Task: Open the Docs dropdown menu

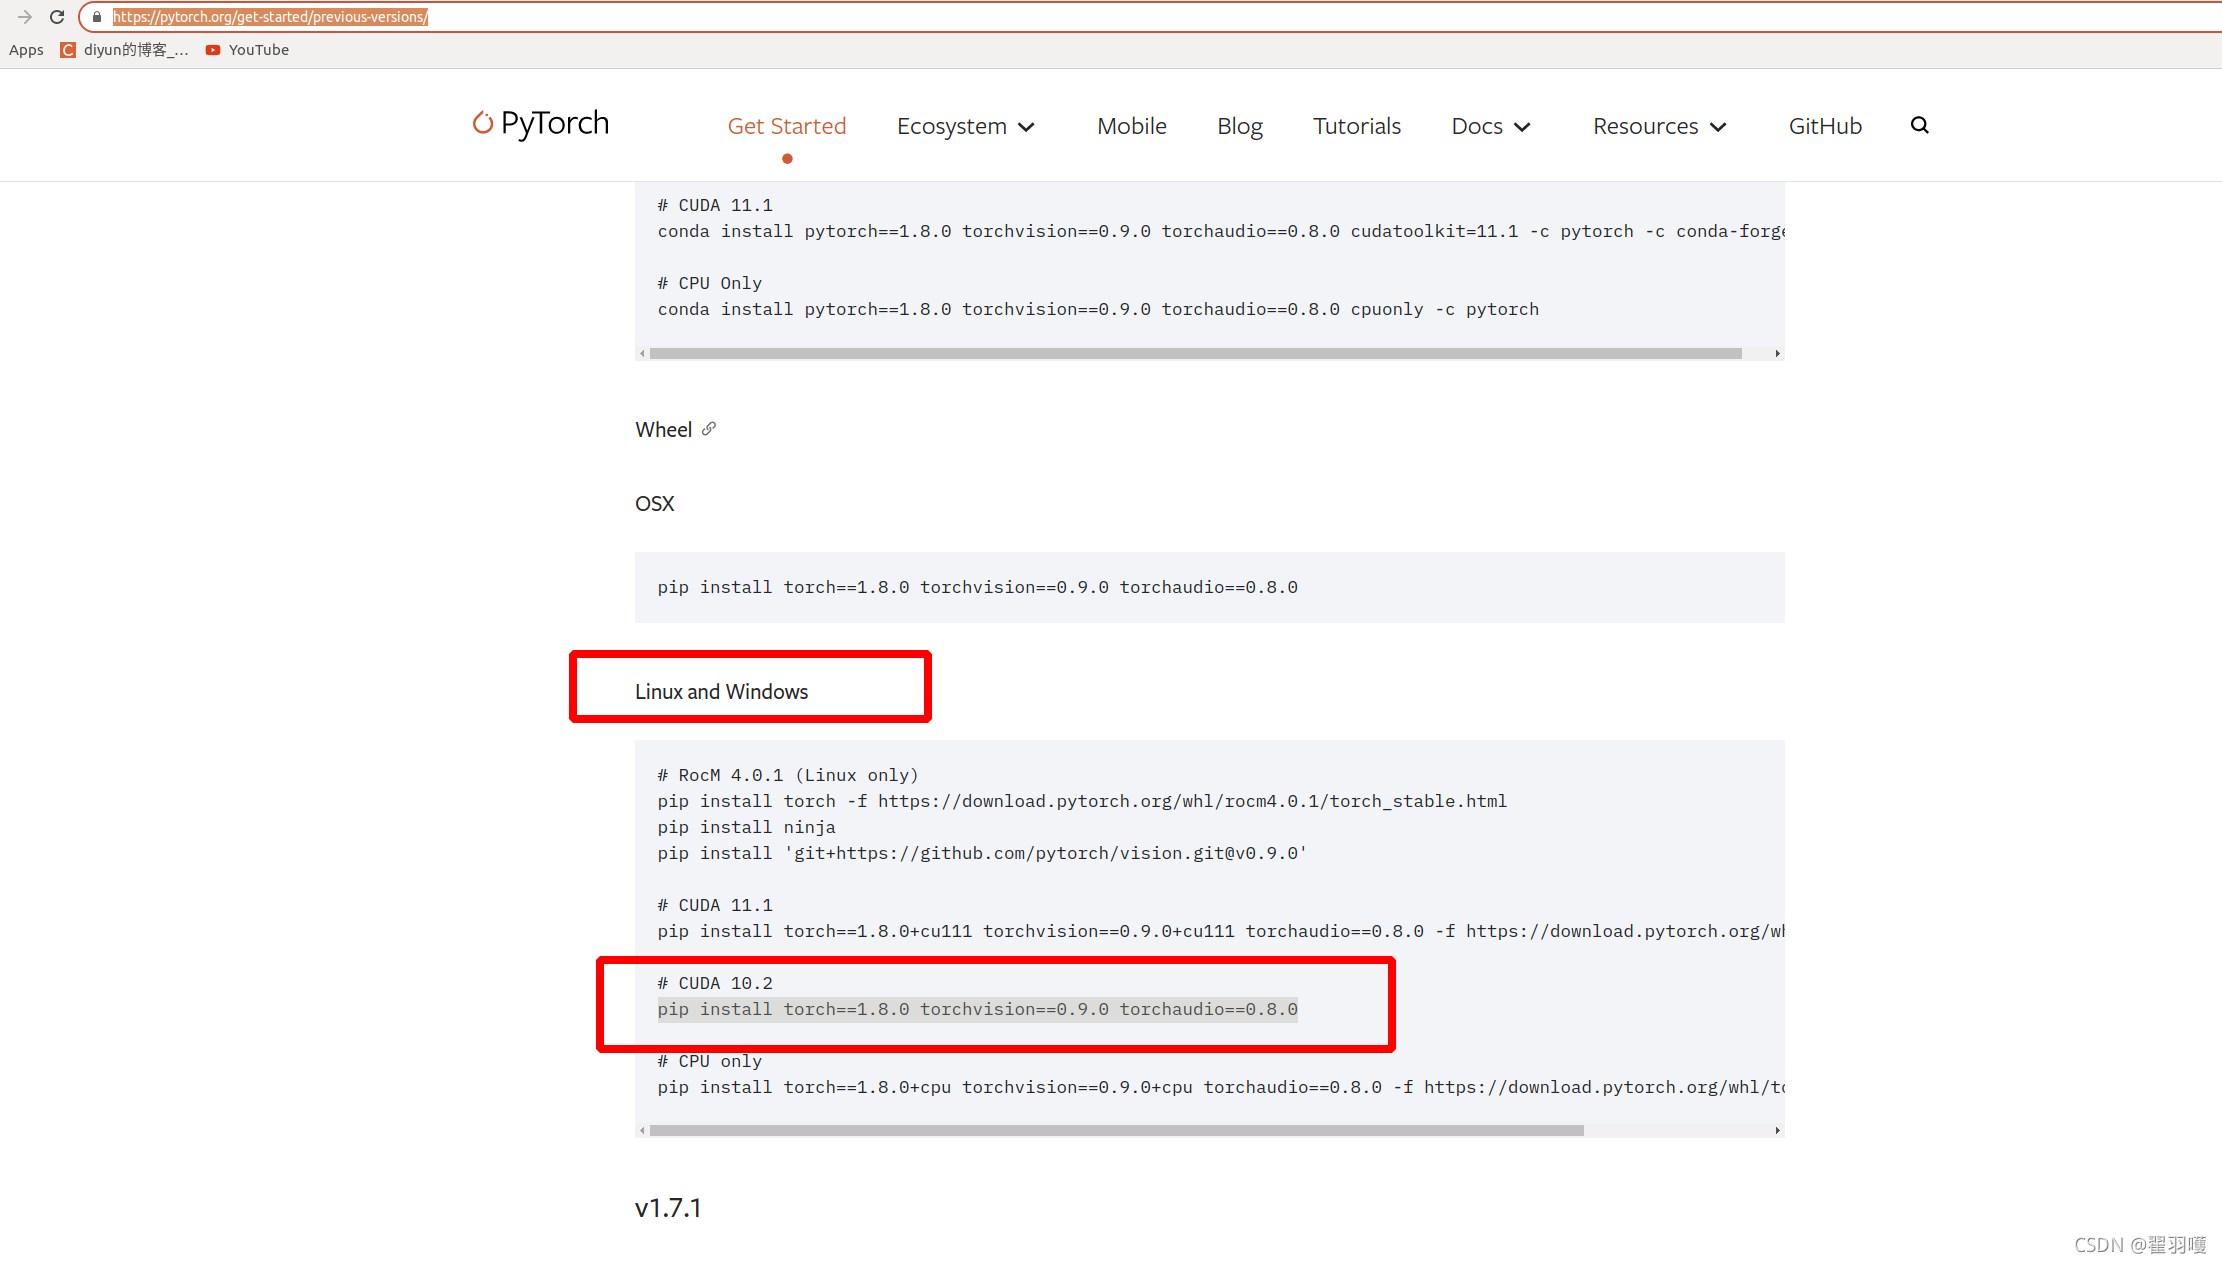Action: (1489, 125)
